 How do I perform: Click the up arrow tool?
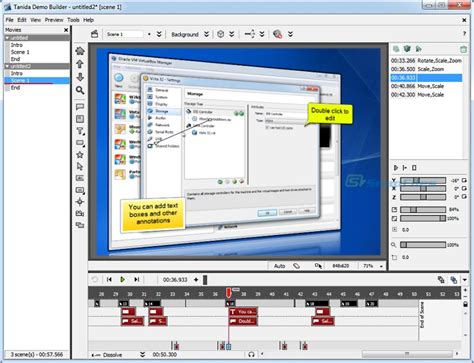point(80,64)
